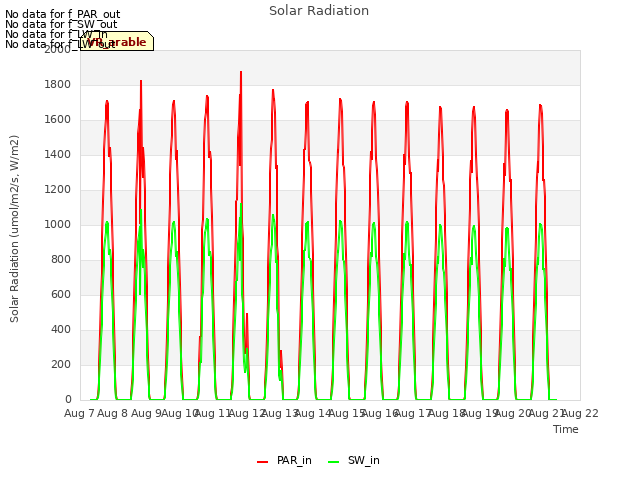Image resolution: width=640 pixels, height=480 pixels.
Task: Click the 600 y-axis tick label
Action: coord(61,294)
